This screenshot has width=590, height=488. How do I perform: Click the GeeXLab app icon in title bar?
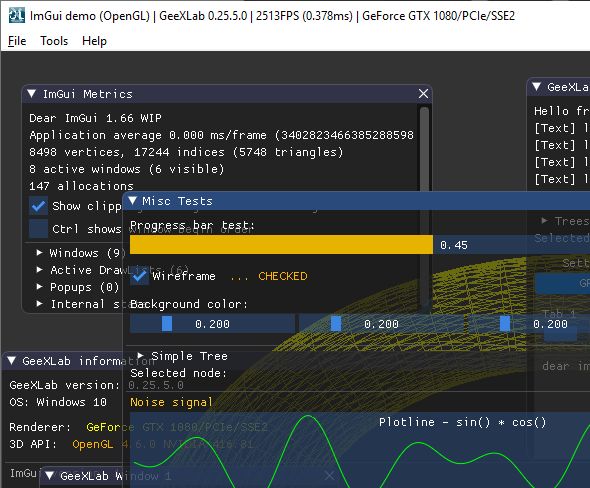(x=16, y=16)
